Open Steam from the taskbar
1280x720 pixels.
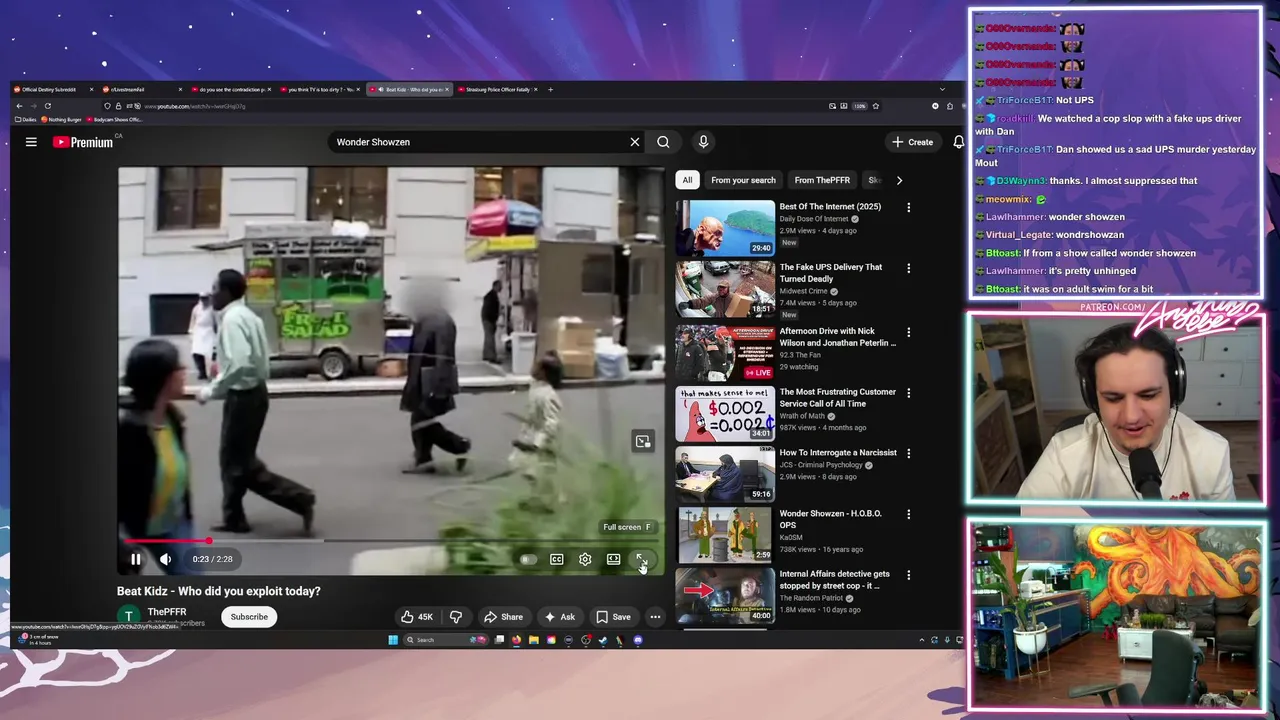pyautogui.click(x=603, y=640)
